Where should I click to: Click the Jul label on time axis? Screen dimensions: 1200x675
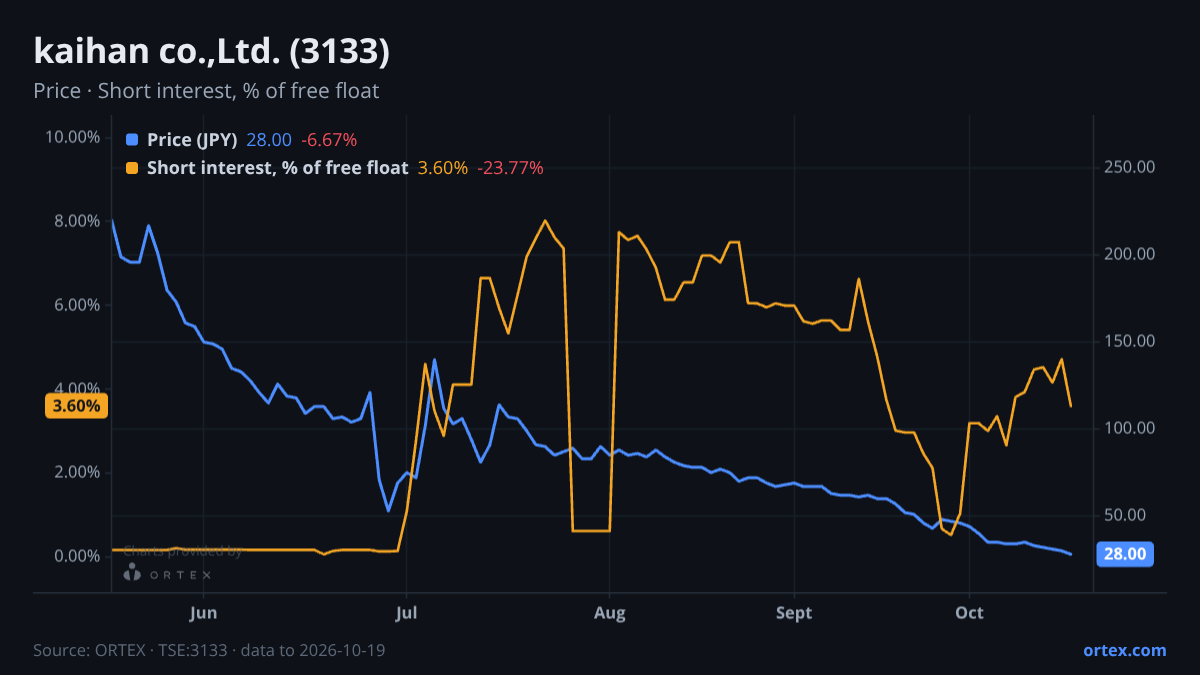click(x=406, y=612)
